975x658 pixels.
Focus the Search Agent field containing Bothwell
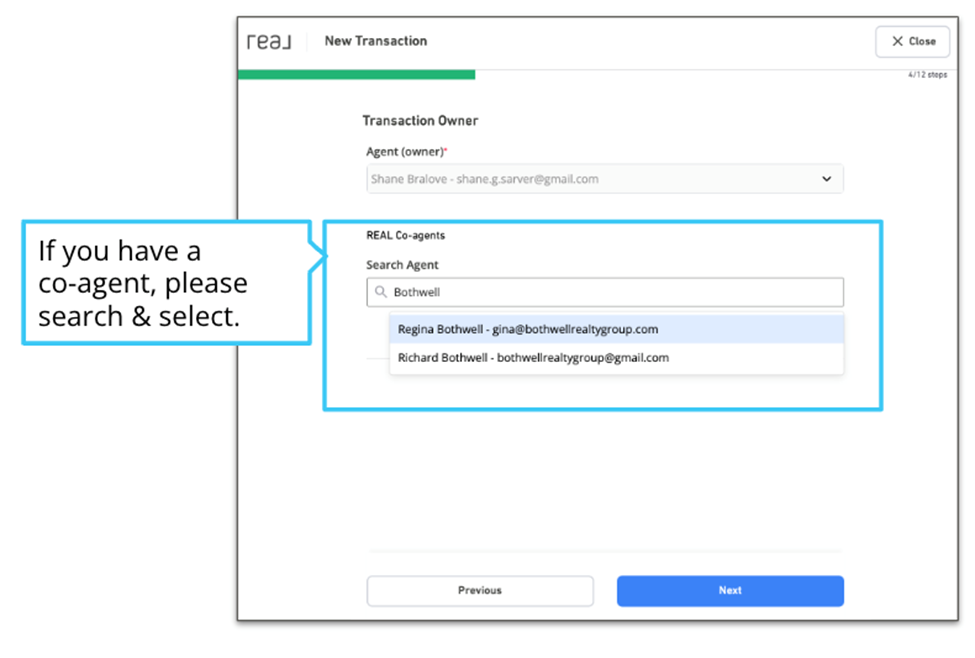[604, 292]
